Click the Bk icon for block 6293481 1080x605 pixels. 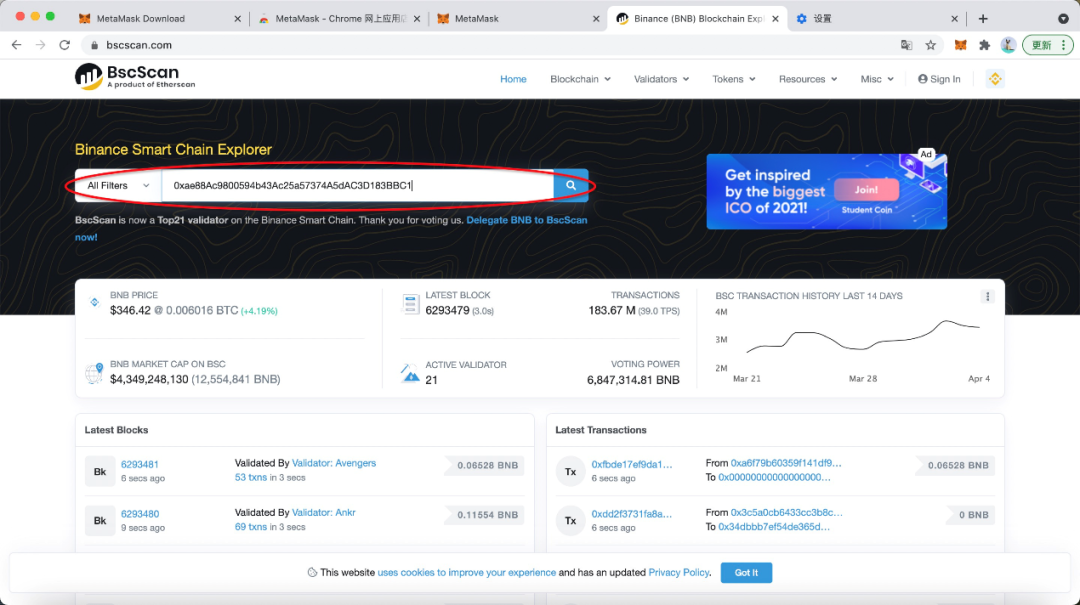coord(100,471)
